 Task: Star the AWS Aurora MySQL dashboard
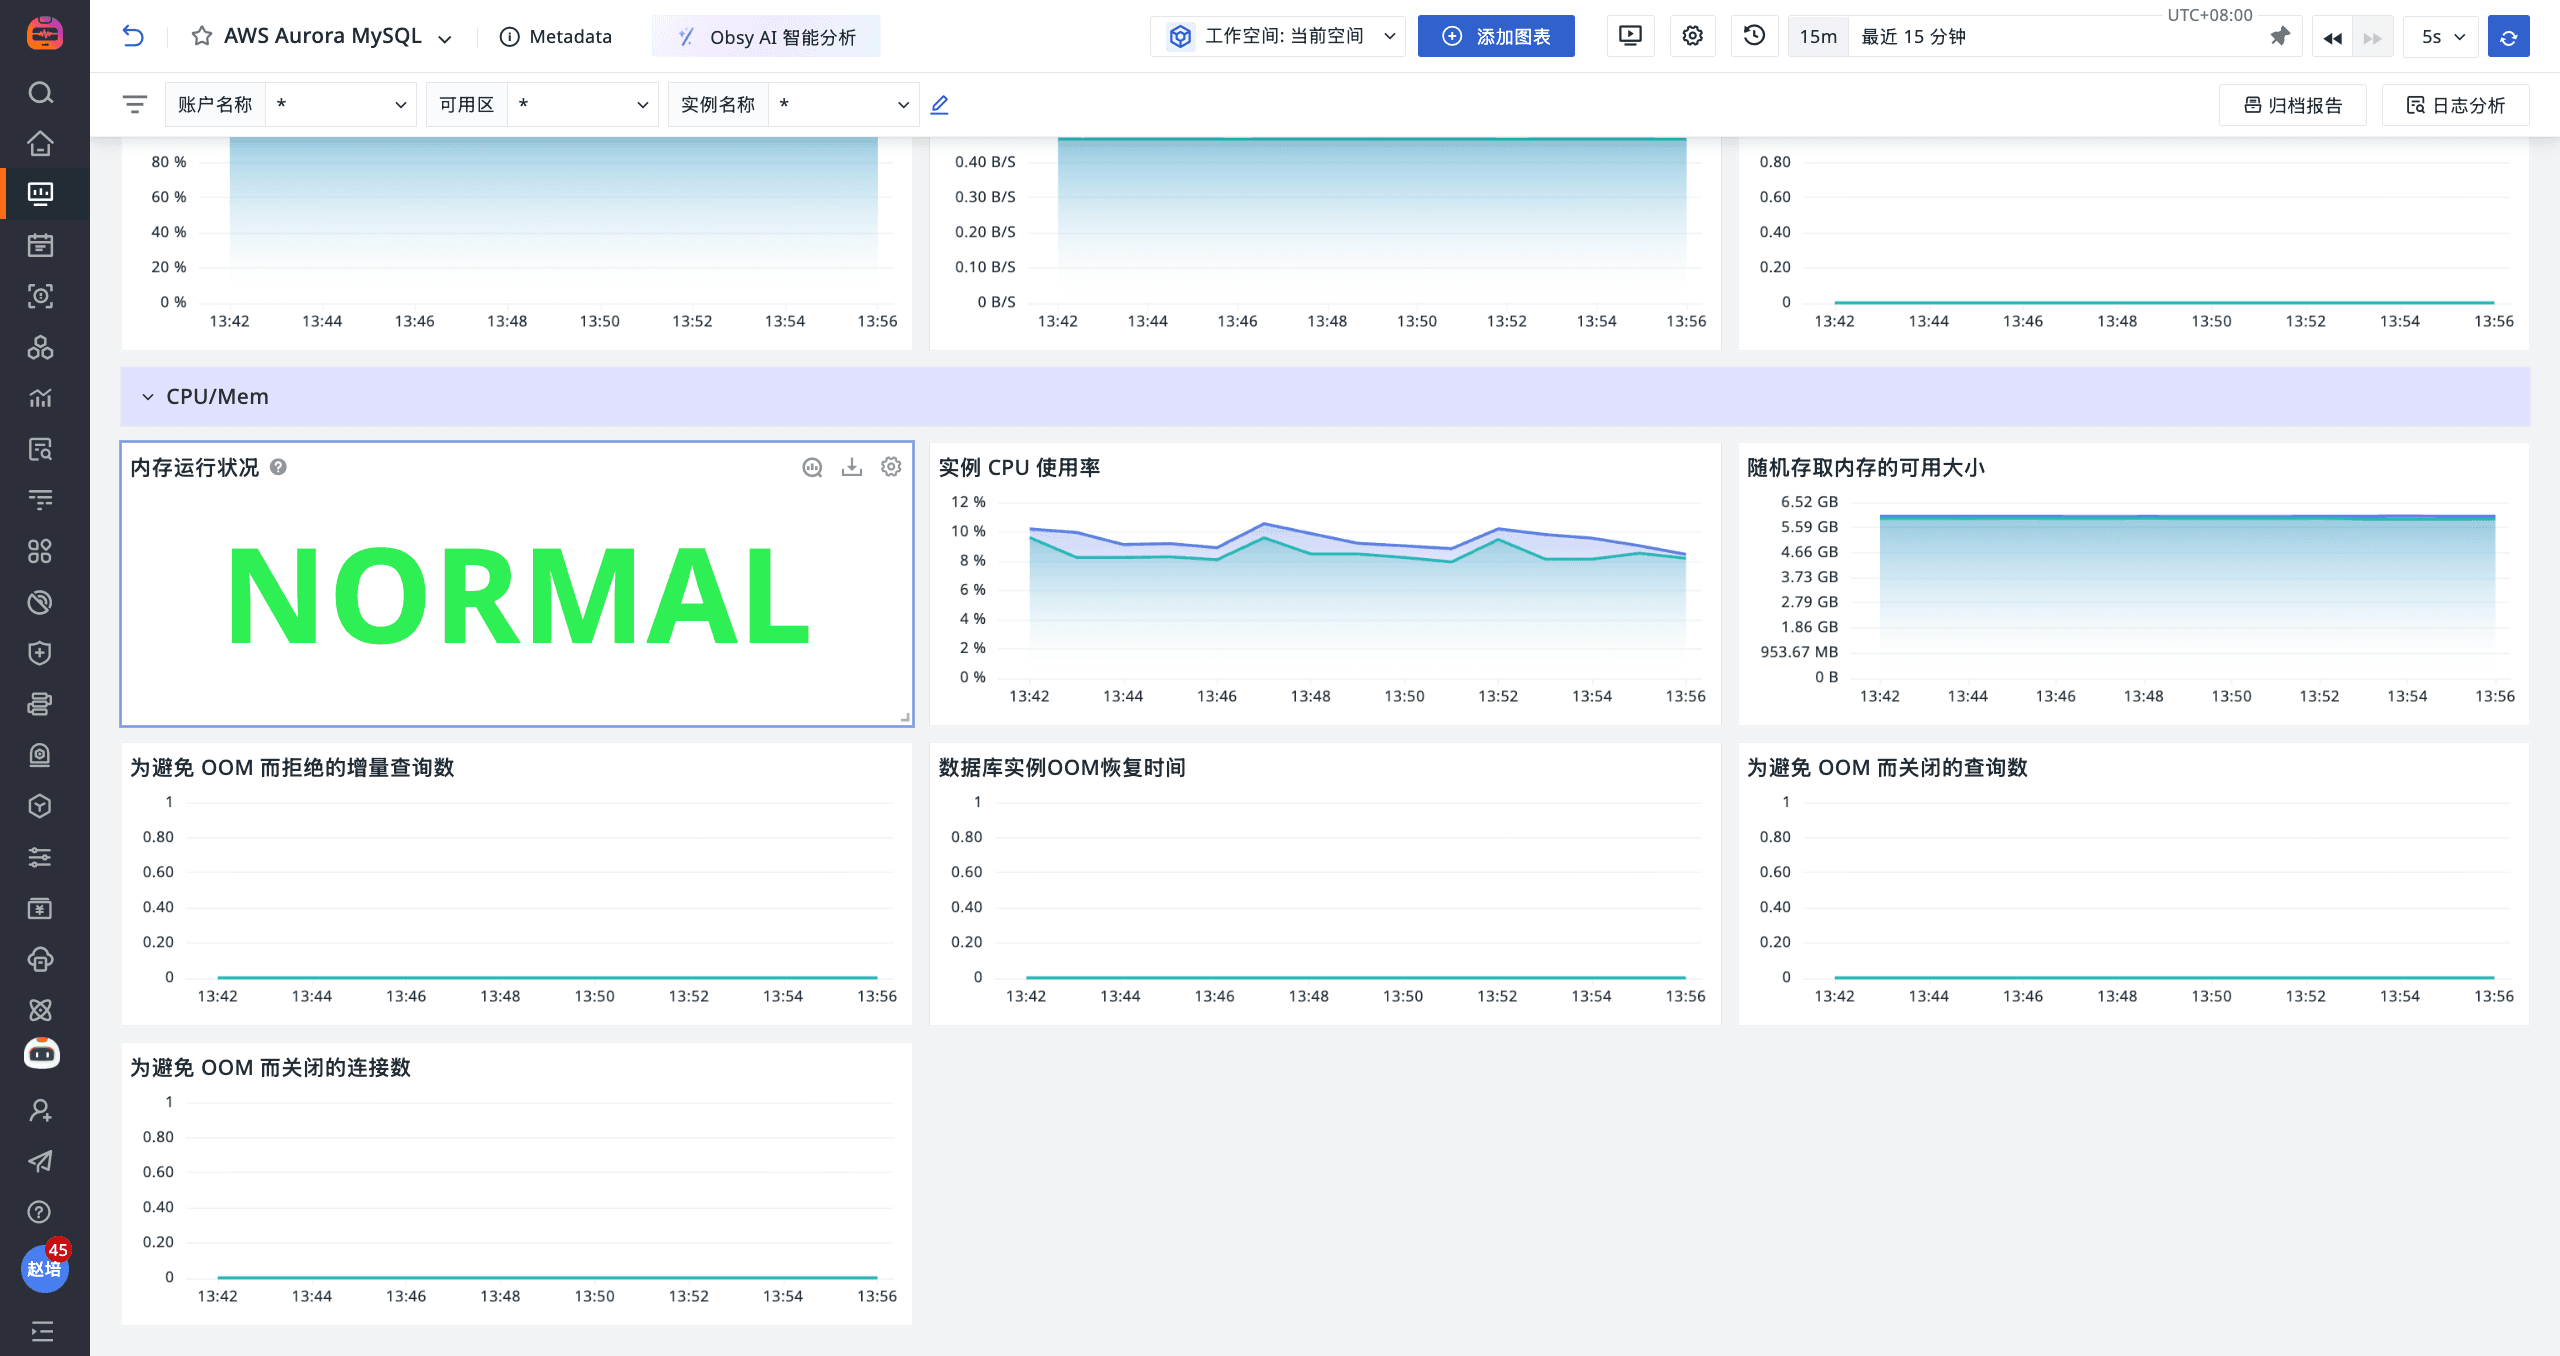(x=202, y=37)
